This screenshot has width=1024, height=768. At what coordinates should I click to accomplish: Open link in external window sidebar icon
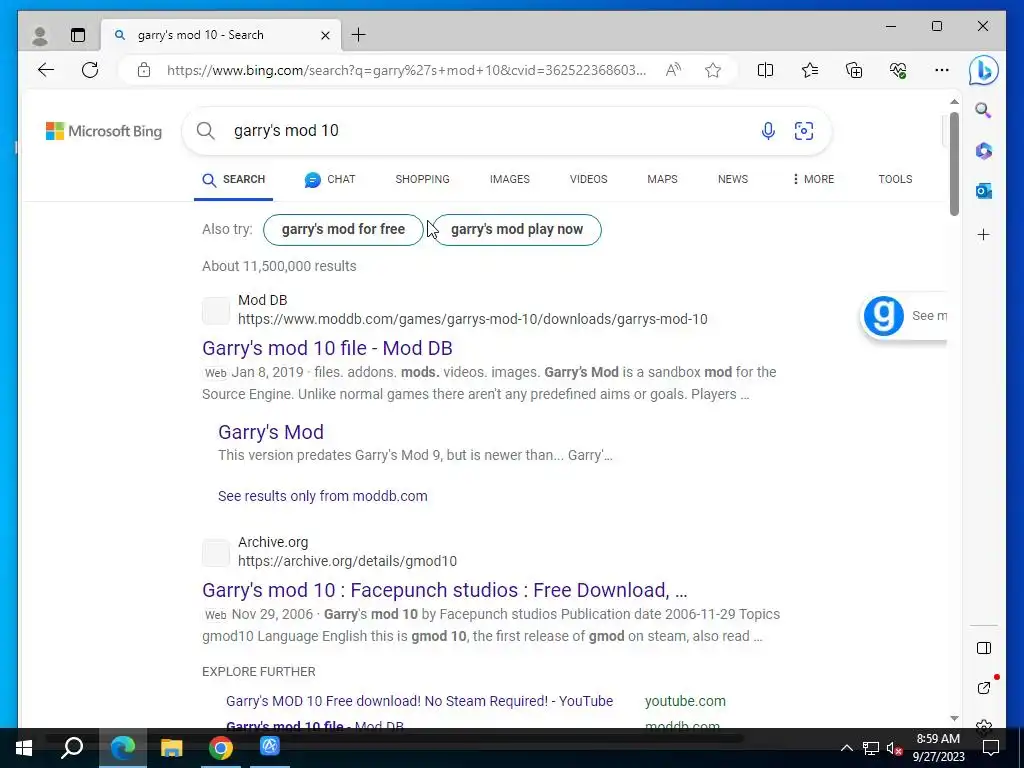(x=984, y=688)
